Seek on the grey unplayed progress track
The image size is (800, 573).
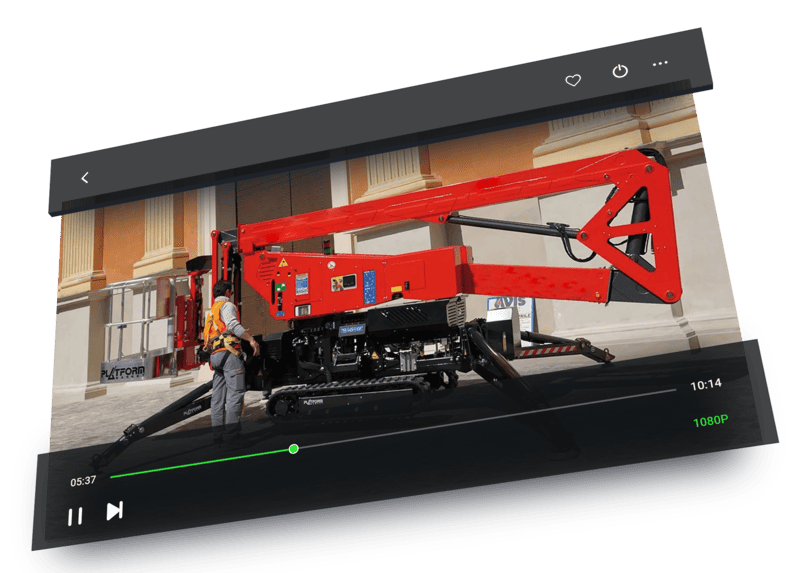[x=487, y=419]
